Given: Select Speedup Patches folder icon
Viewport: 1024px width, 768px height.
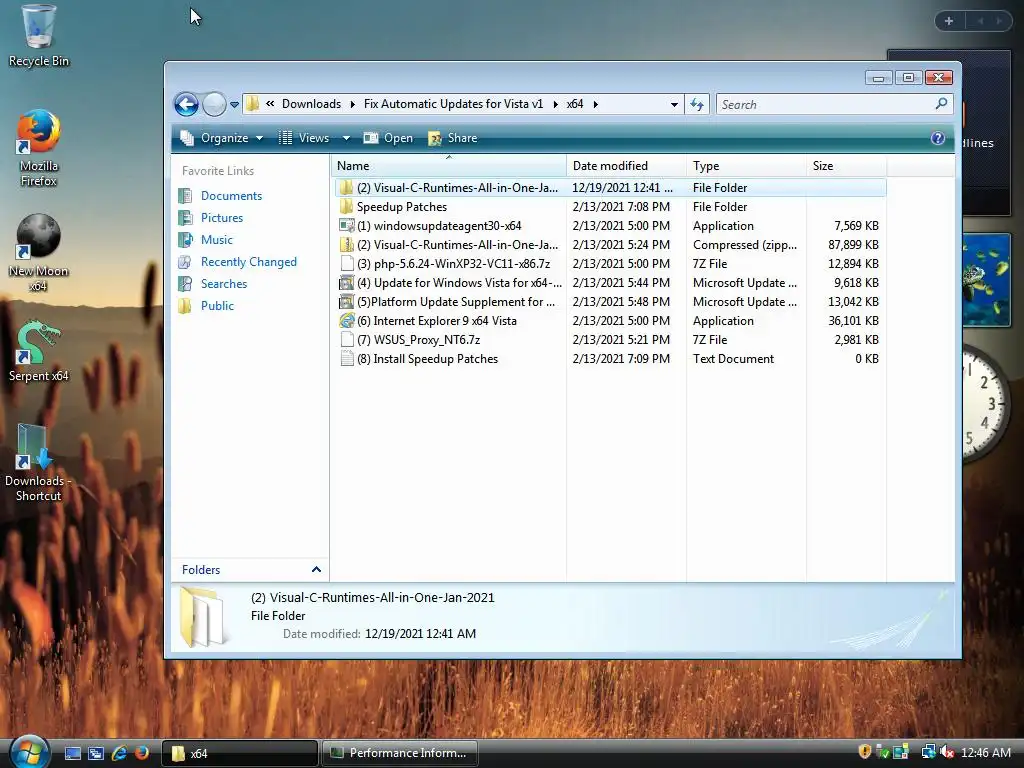Looking at the screenshot, I should (x=347, y=207).
